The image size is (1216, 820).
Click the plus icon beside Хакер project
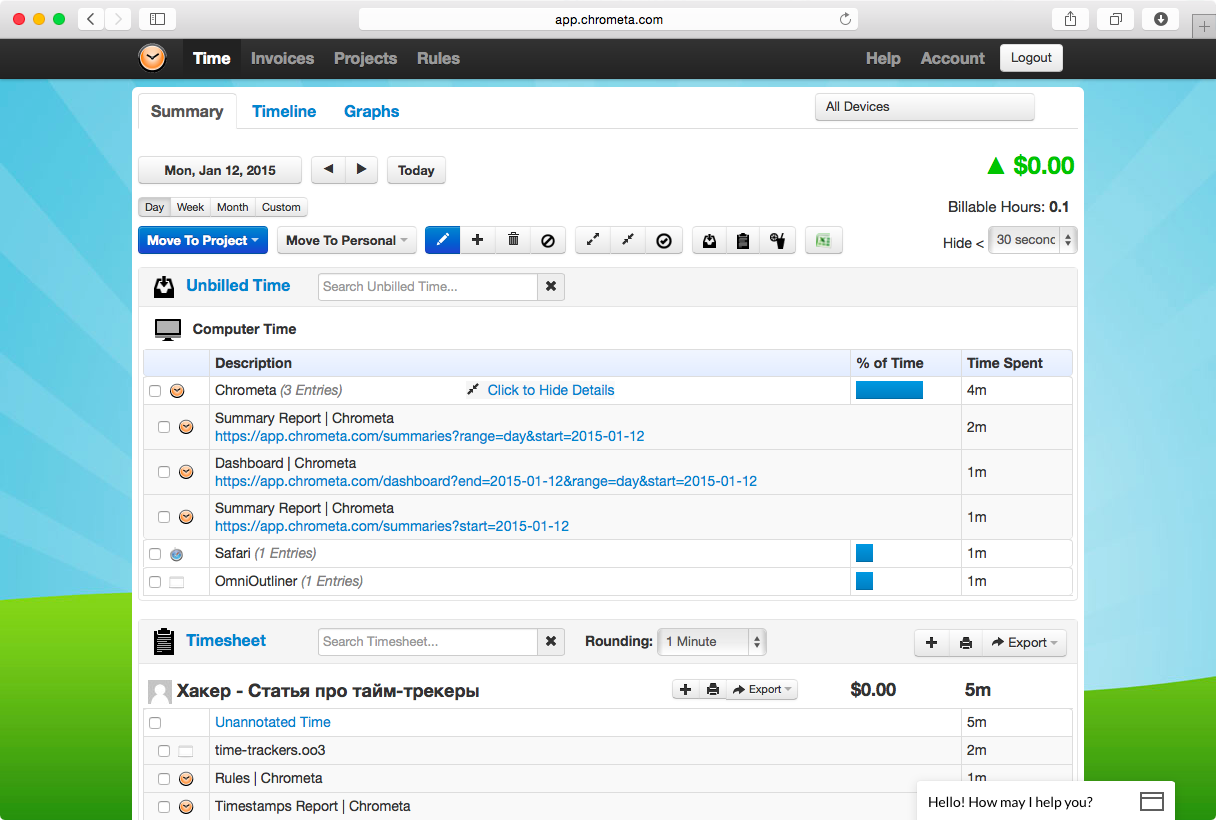pos(685,689)
